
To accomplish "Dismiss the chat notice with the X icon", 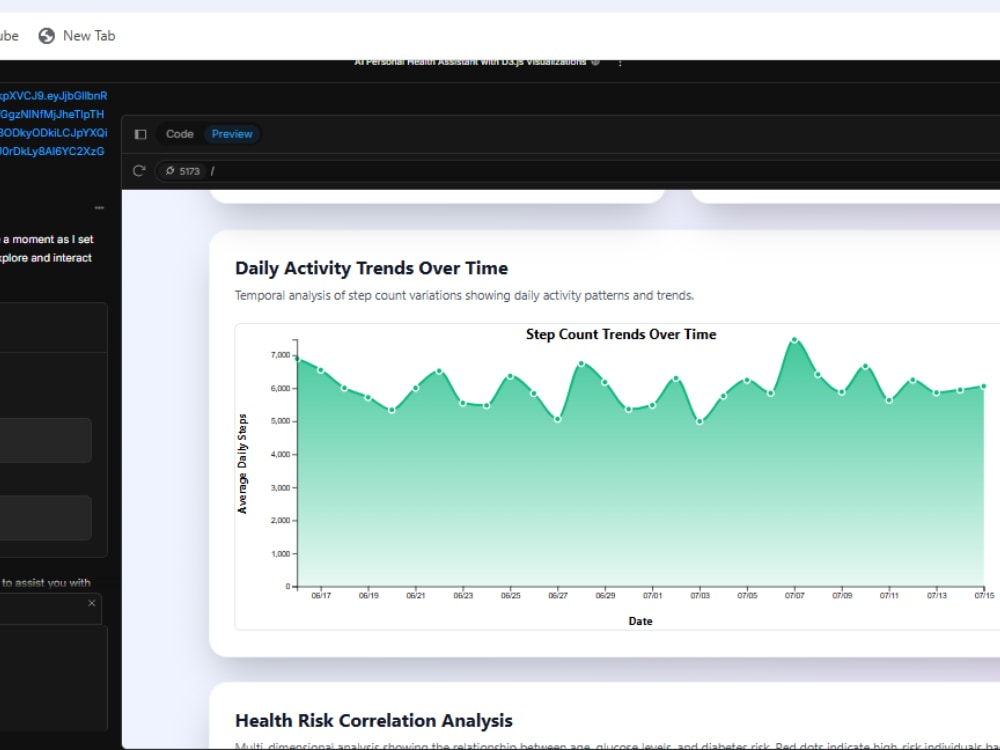I will pyautogui.click(x=92, y=603).
